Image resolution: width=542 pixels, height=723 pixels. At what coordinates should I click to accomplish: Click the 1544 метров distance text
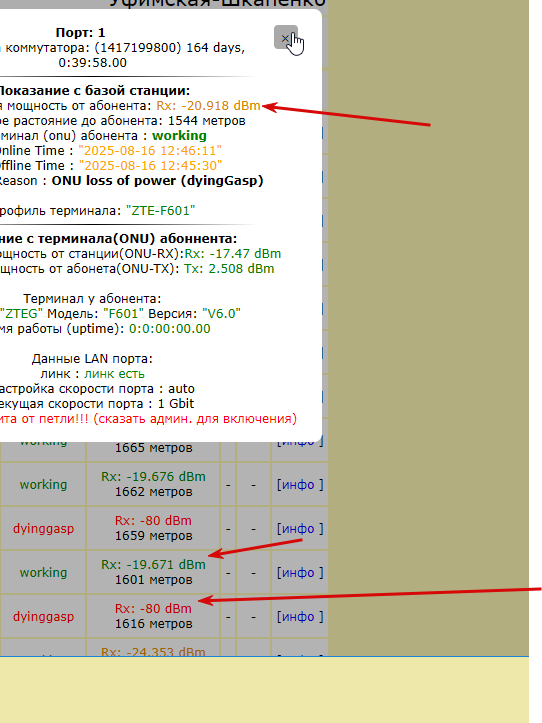click(x=207, y=121)
